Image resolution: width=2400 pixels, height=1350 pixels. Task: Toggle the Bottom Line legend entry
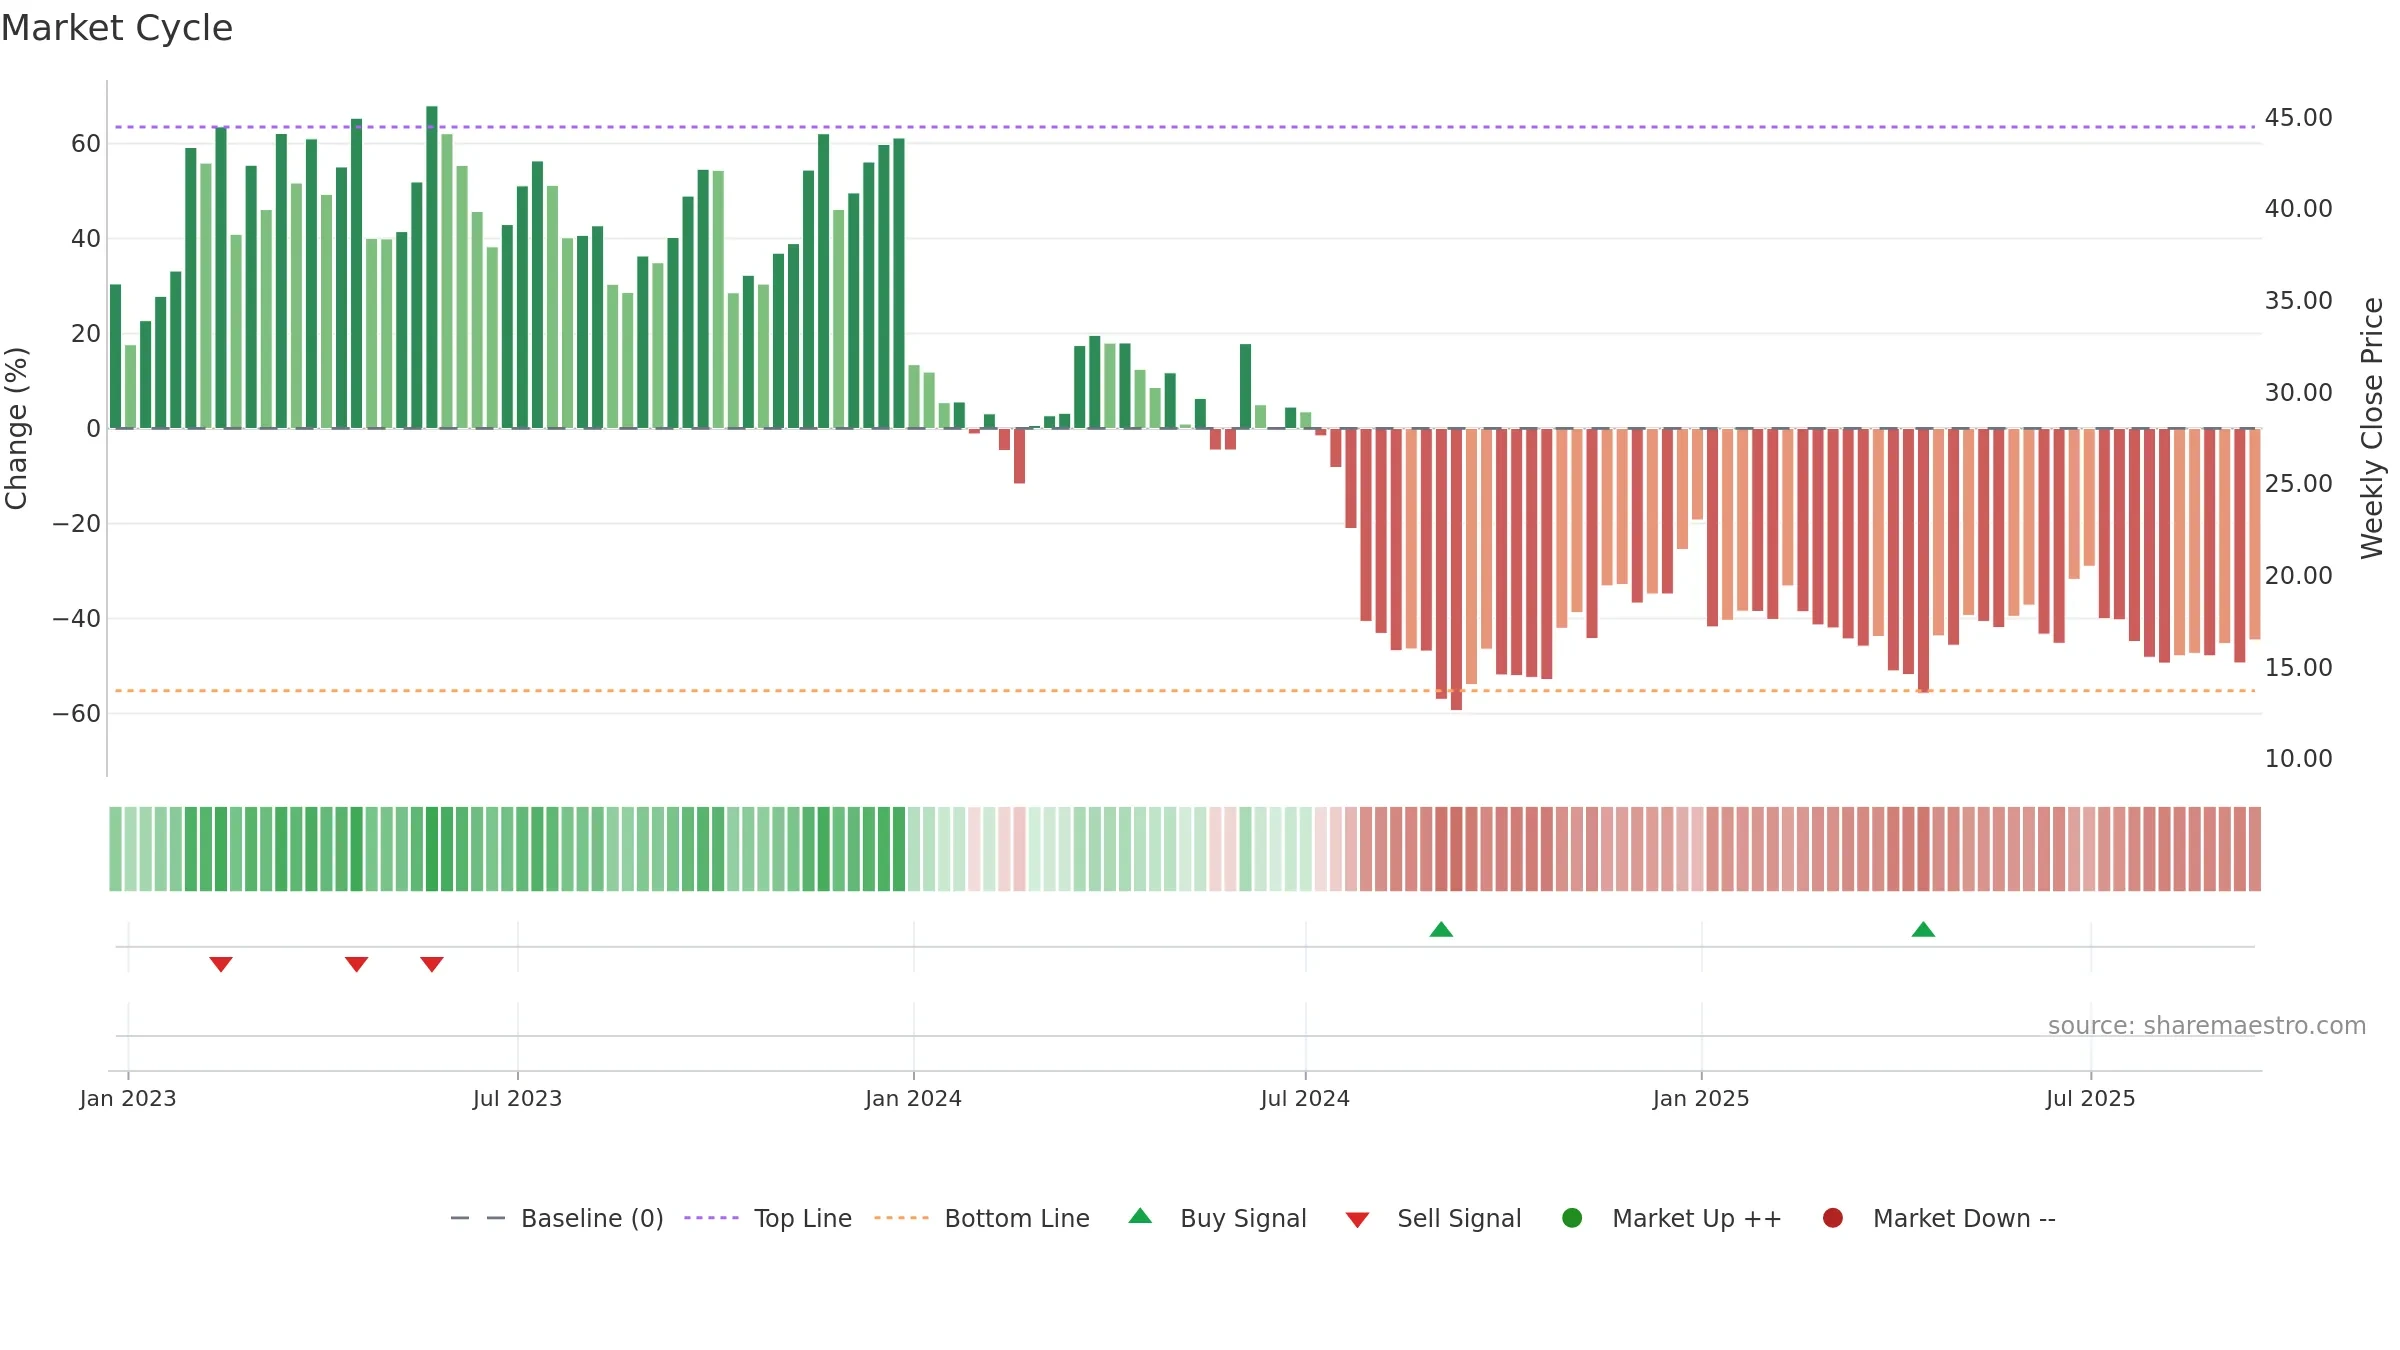coord(982,1218)
